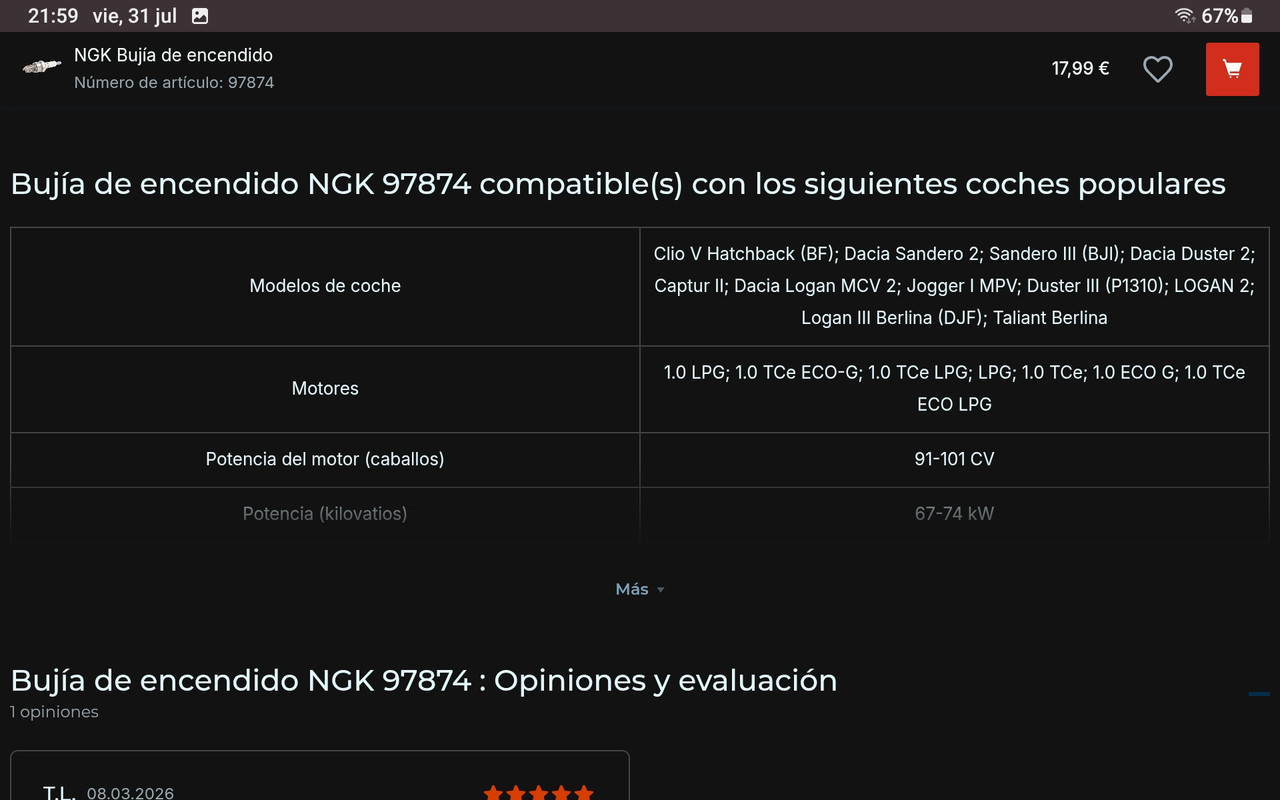1280x800 pixels.
Task: Tap the reviewer name T.L.
Action: [59, 793]
